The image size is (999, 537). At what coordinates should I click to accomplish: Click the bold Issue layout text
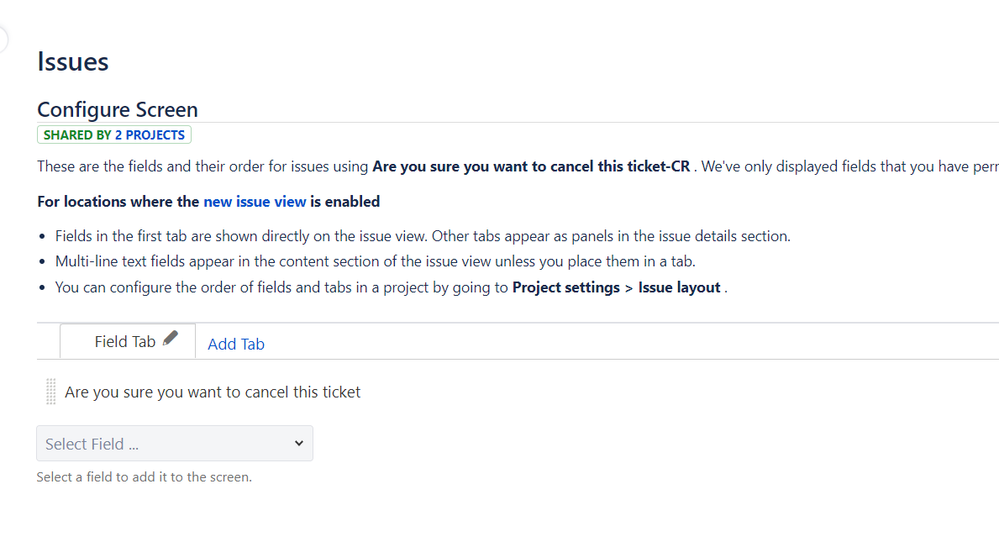679,287
